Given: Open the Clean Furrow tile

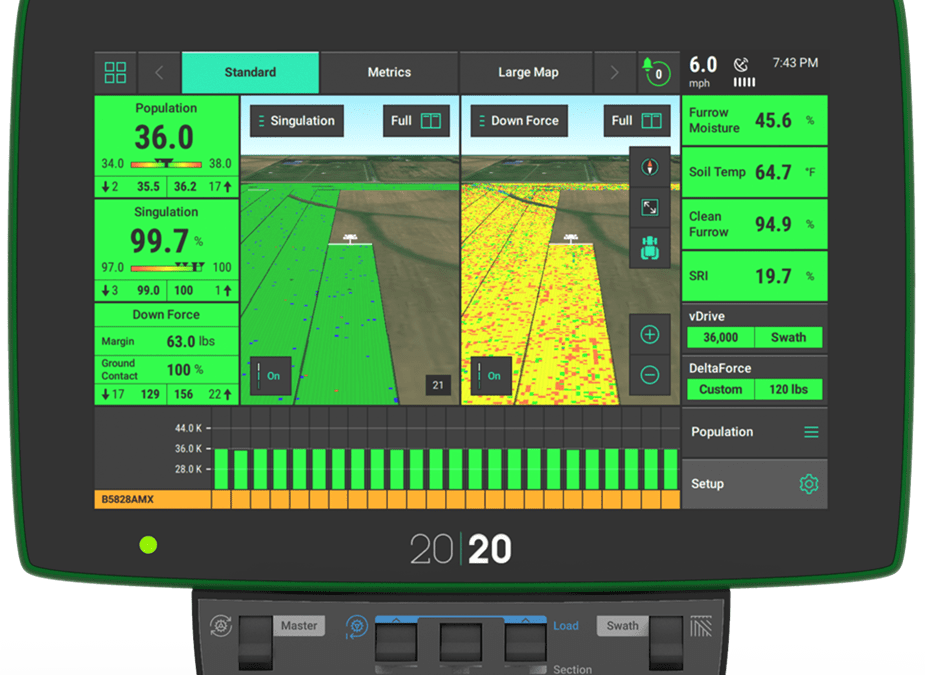Looking at the screenshot, I should 755,224.
